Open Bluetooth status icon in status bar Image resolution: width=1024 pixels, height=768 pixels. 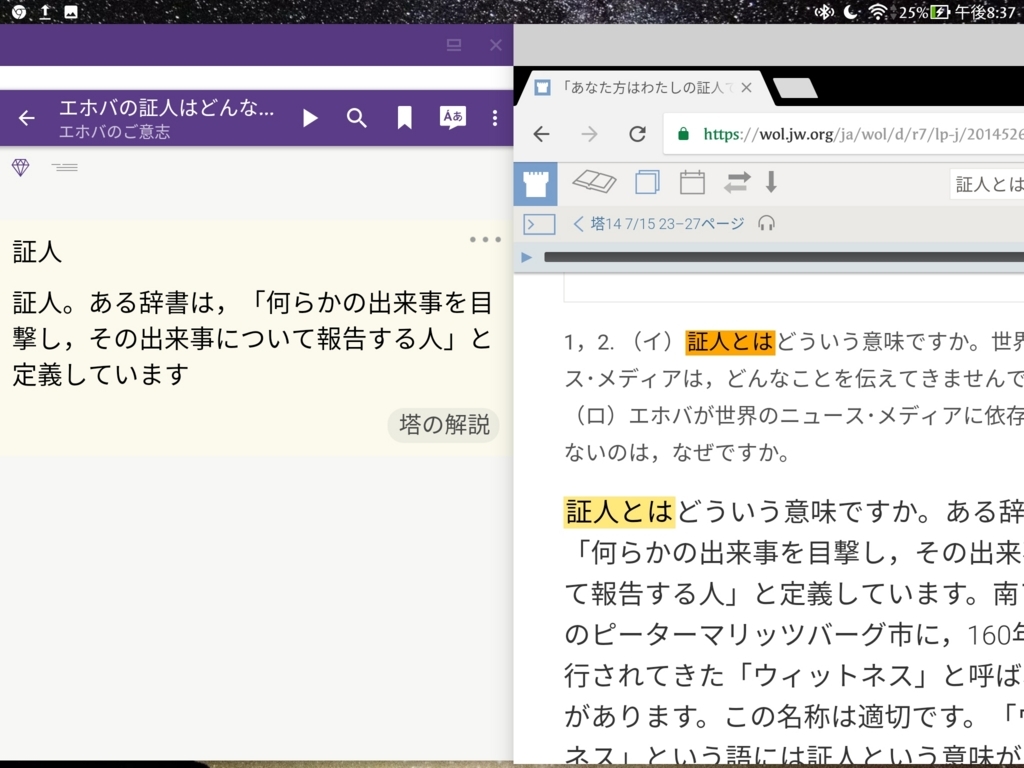tap(824, 12)
